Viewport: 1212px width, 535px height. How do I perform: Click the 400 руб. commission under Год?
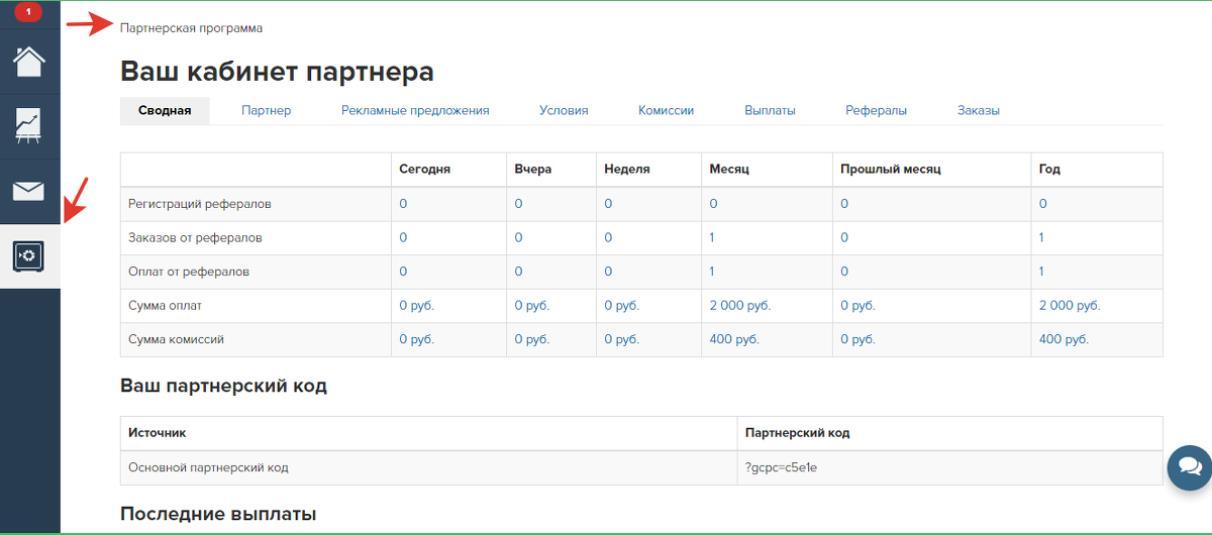tap(1064, 339)
